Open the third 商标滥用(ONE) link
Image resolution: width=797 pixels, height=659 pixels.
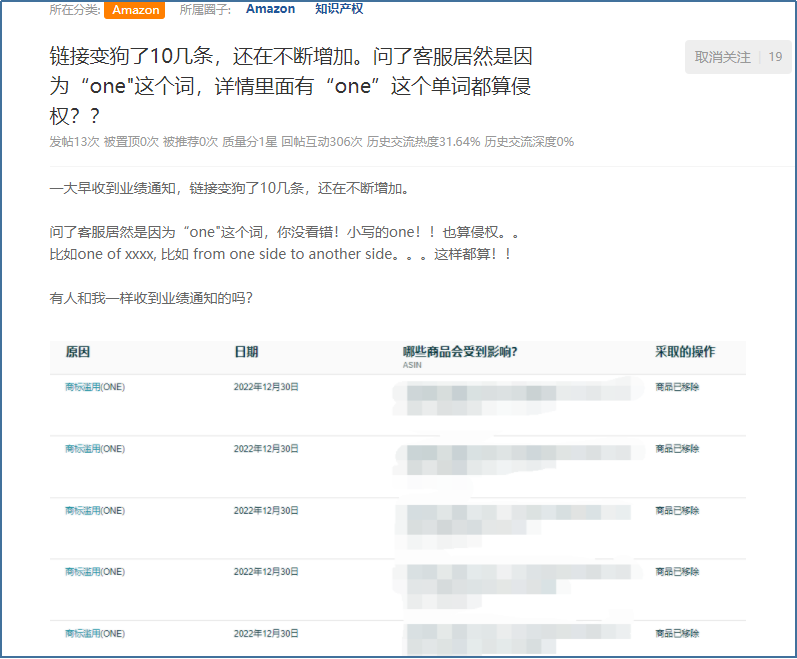95,511
